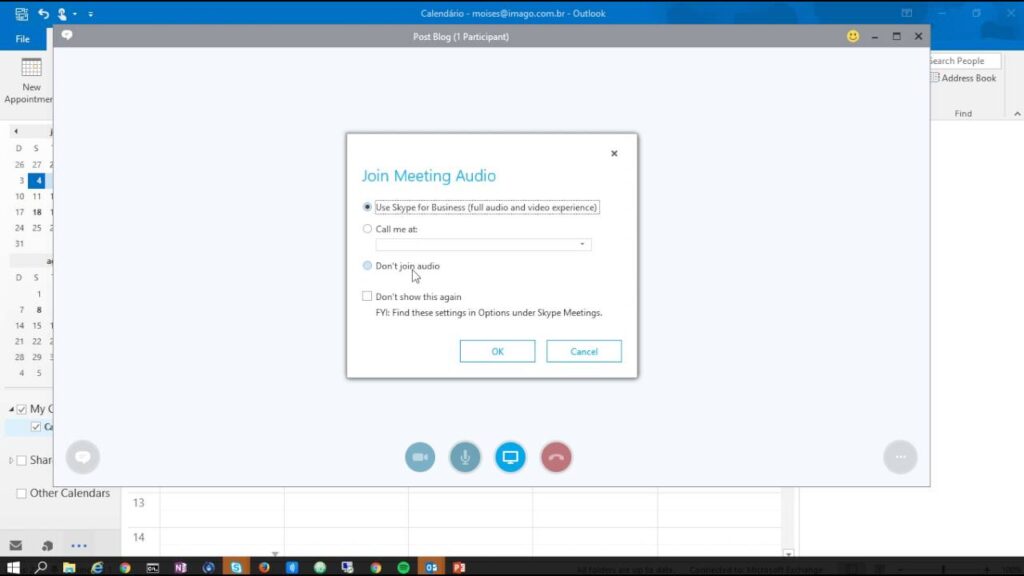Open Command Prompt from taskbar
Image resolution: width=1024 pixels, height=576 pixels.
pyautogui.click(x=152, y=568)
